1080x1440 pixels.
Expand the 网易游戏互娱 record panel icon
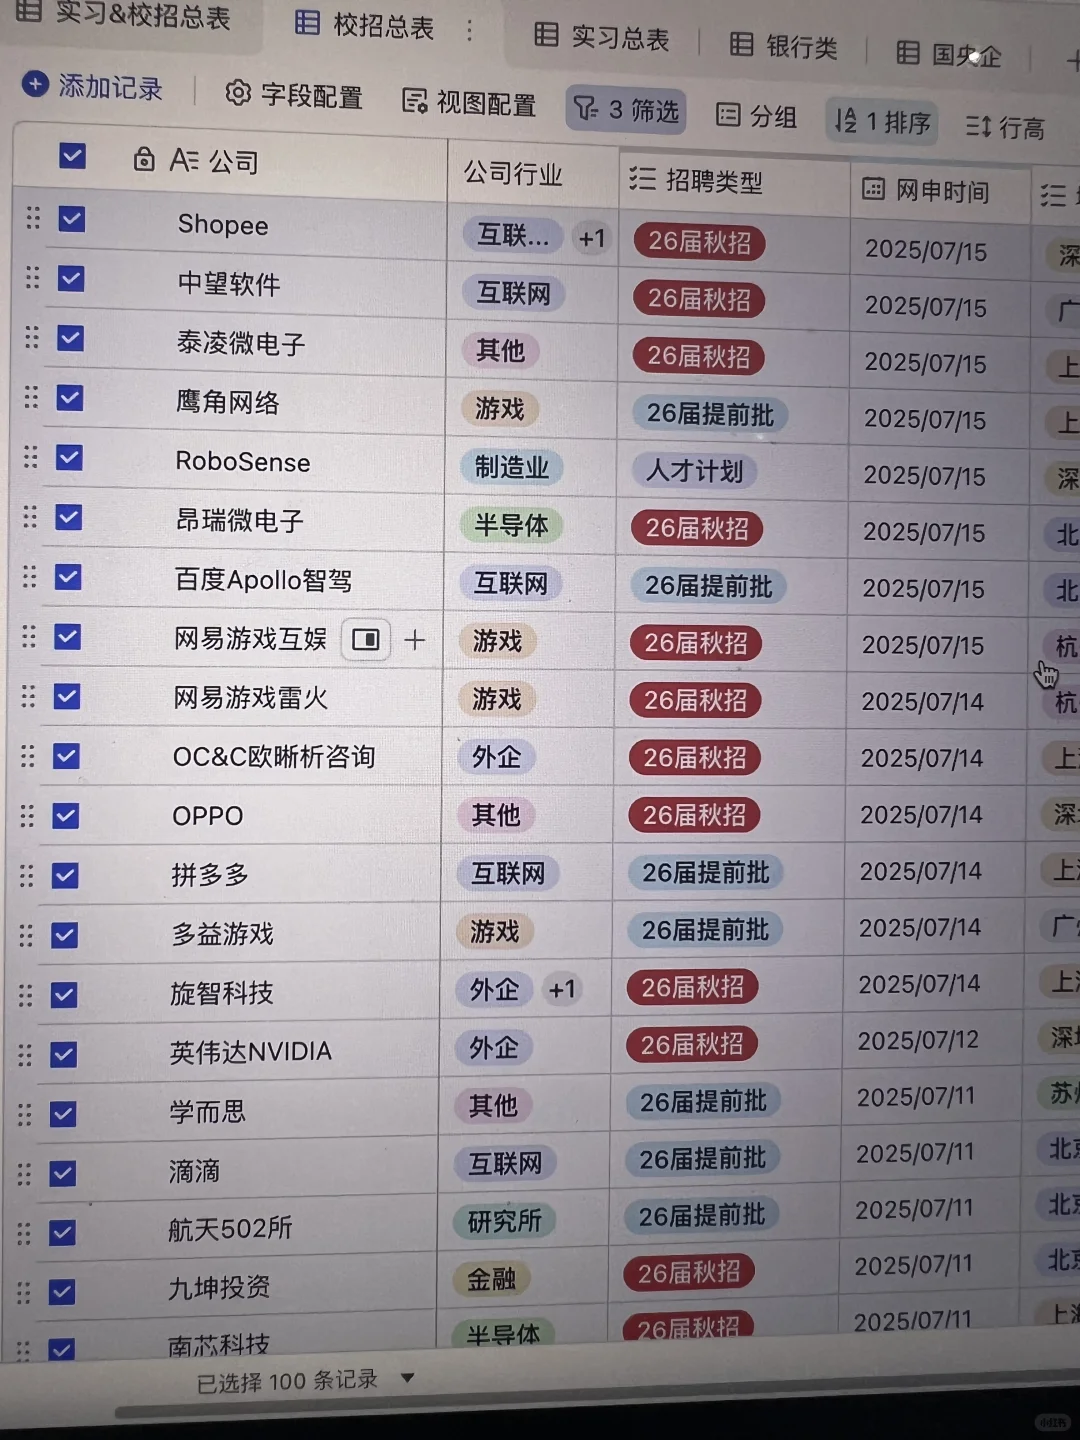tap(366, 639)
